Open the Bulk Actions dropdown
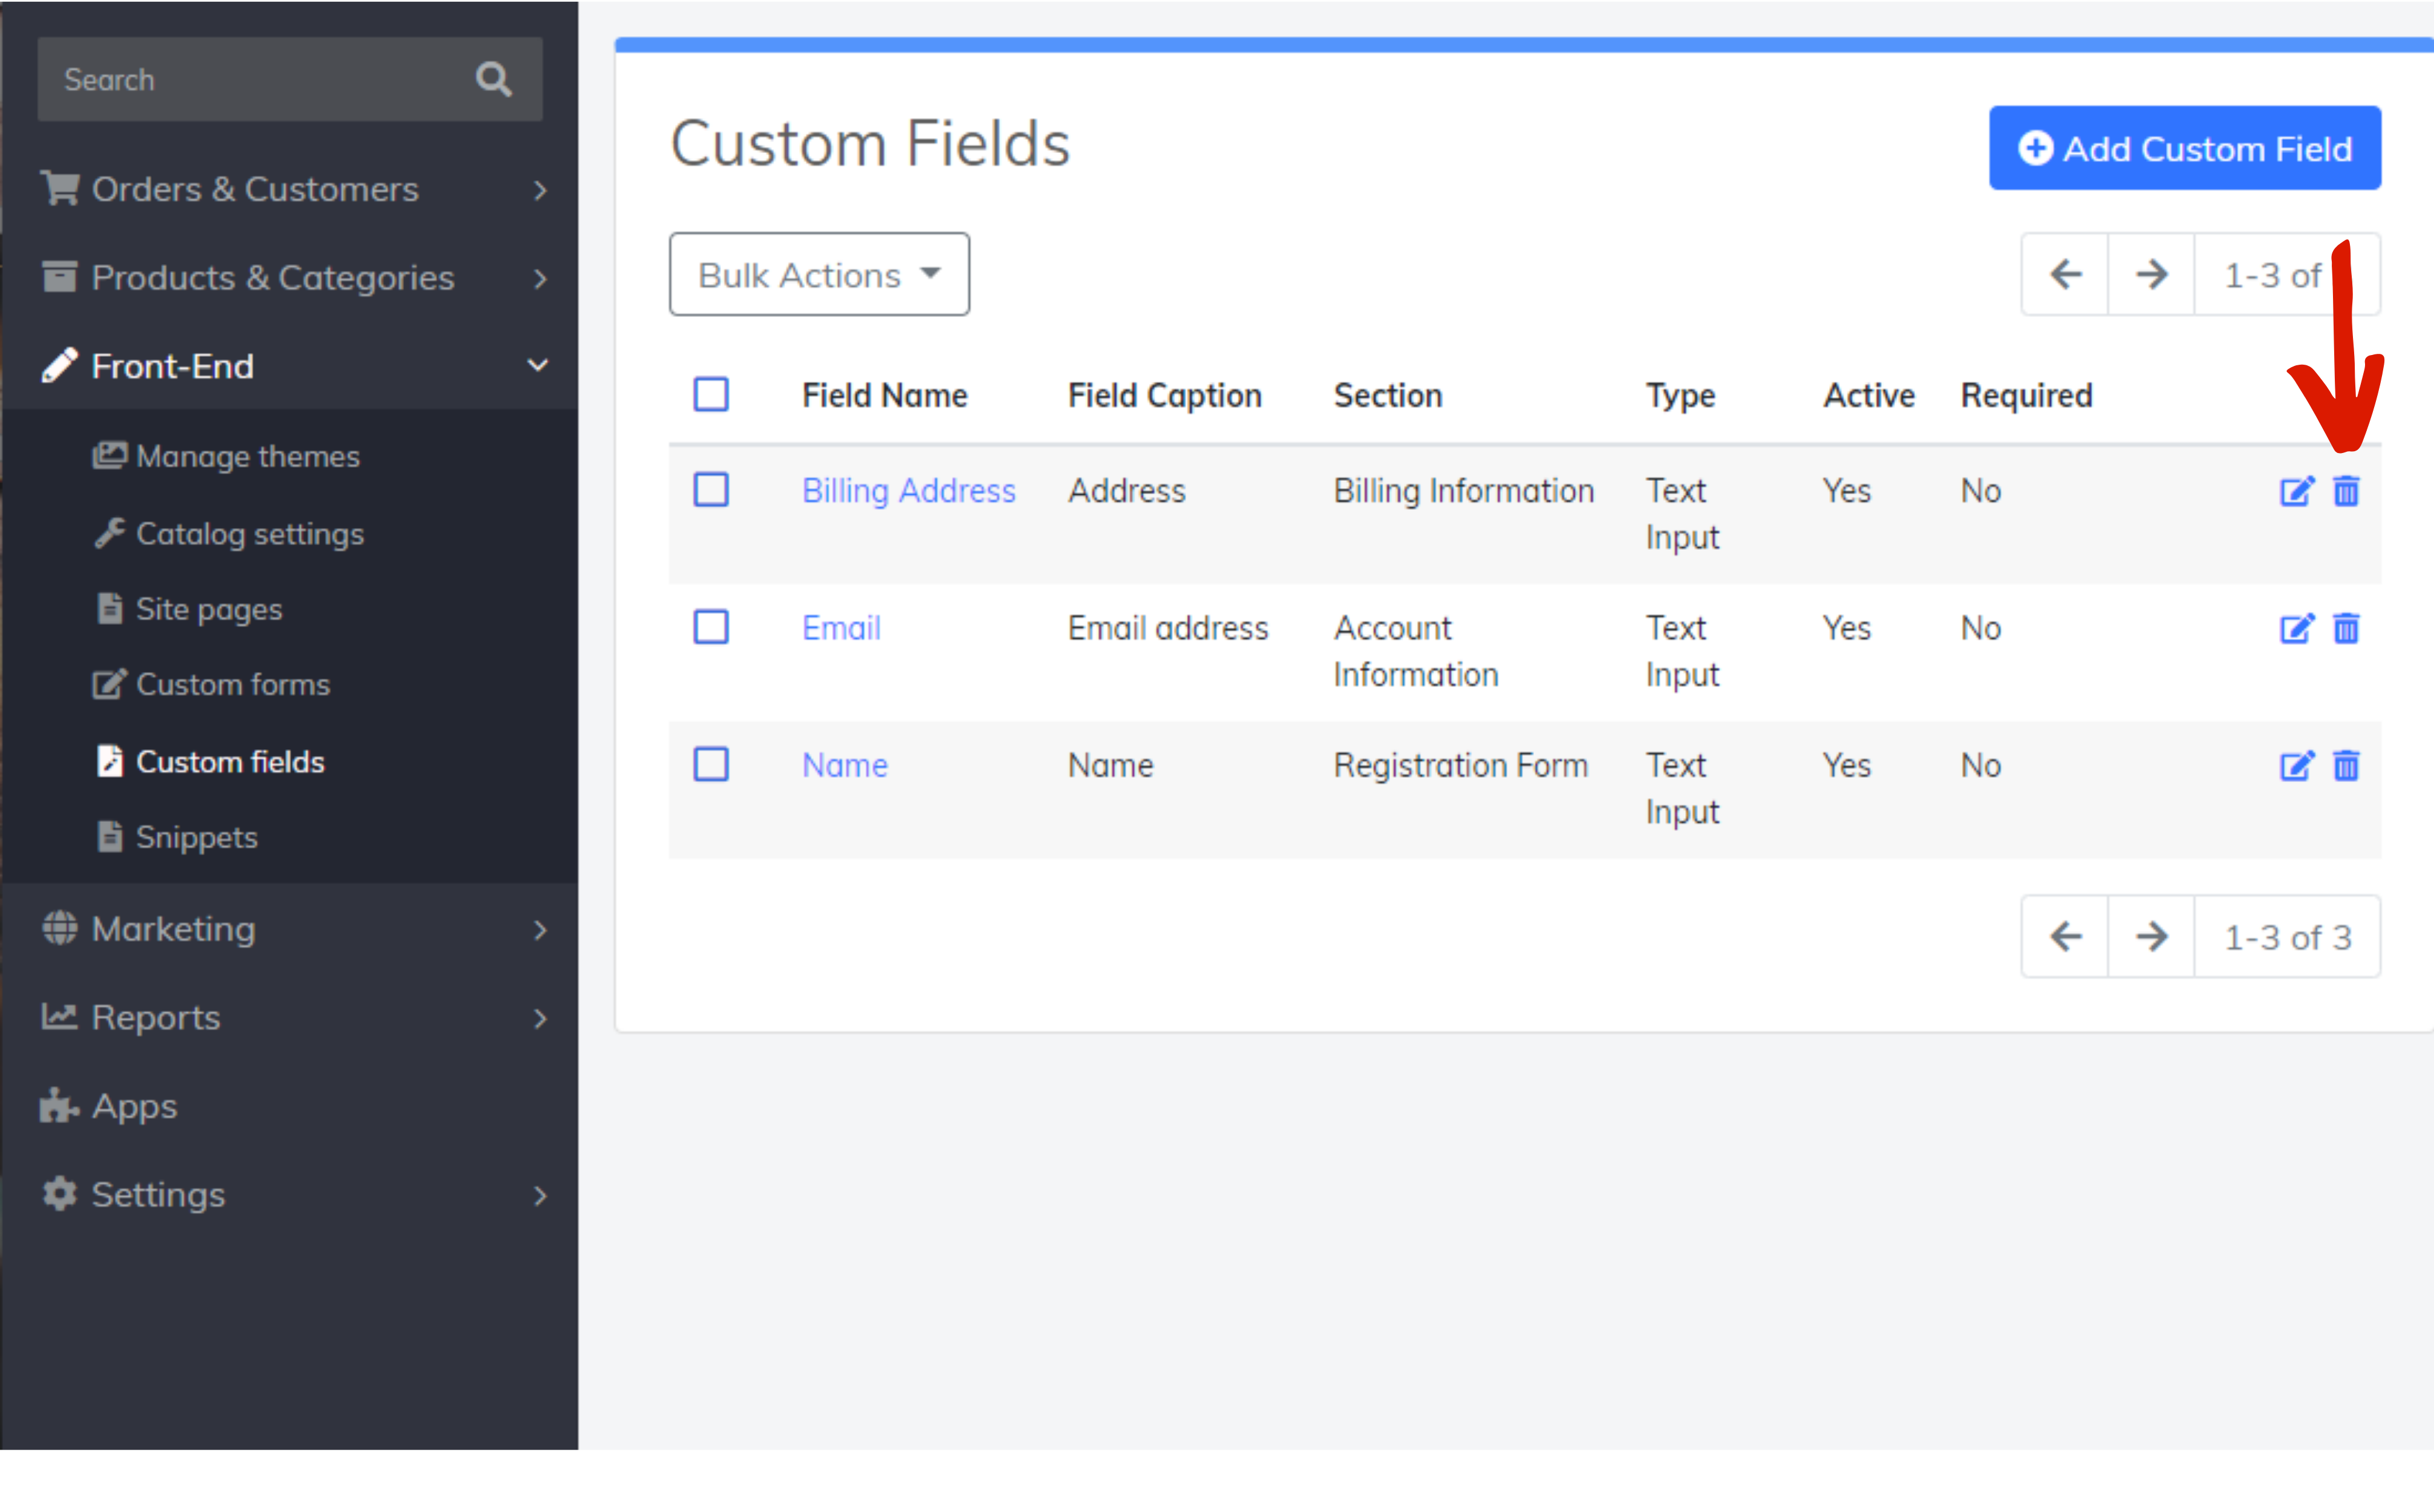2434x1512 pixels. (819, 275)
